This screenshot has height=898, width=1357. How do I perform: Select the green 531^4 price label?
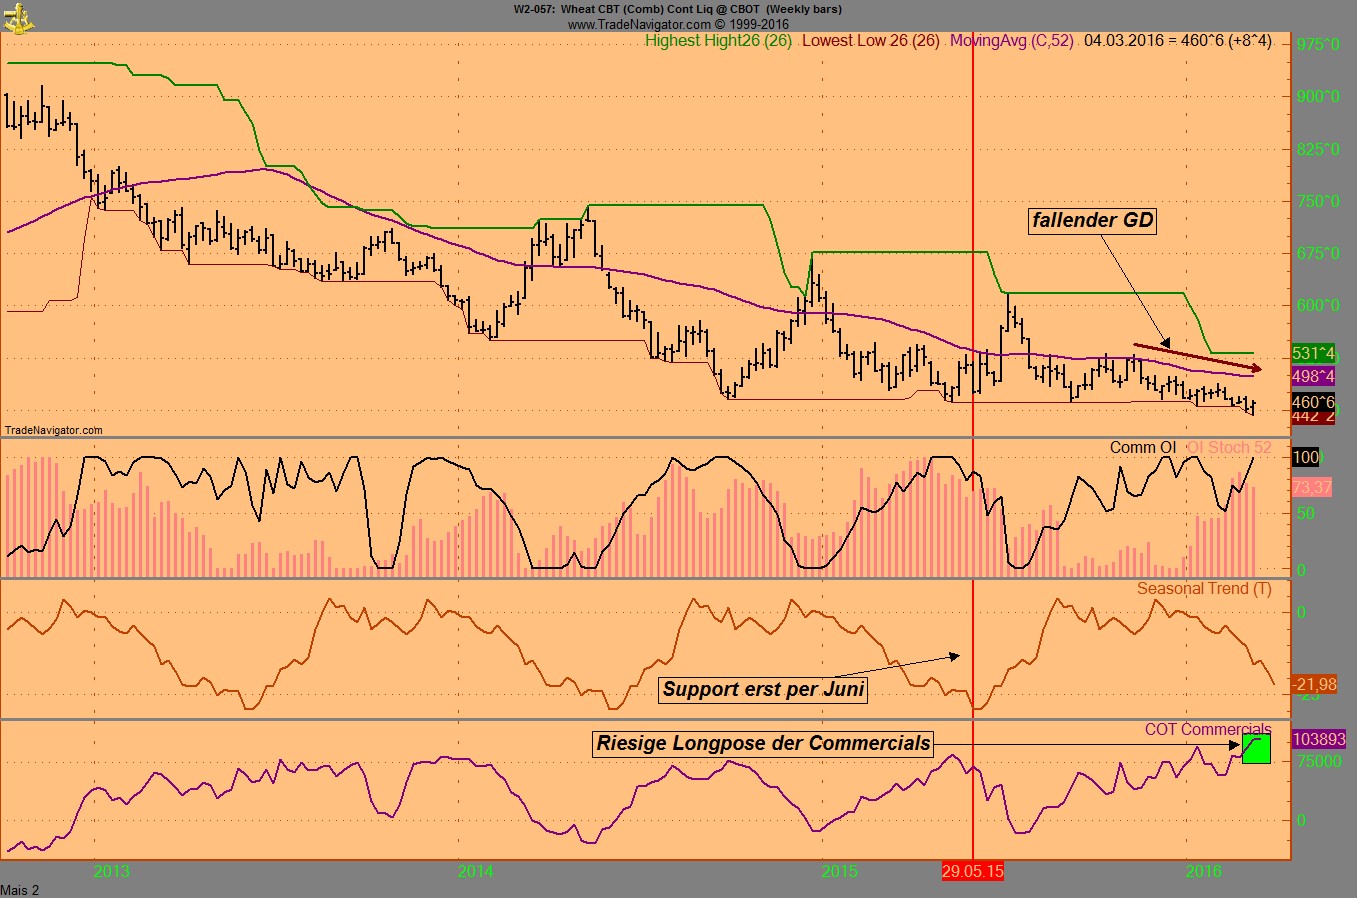(x=1313, y=353)
